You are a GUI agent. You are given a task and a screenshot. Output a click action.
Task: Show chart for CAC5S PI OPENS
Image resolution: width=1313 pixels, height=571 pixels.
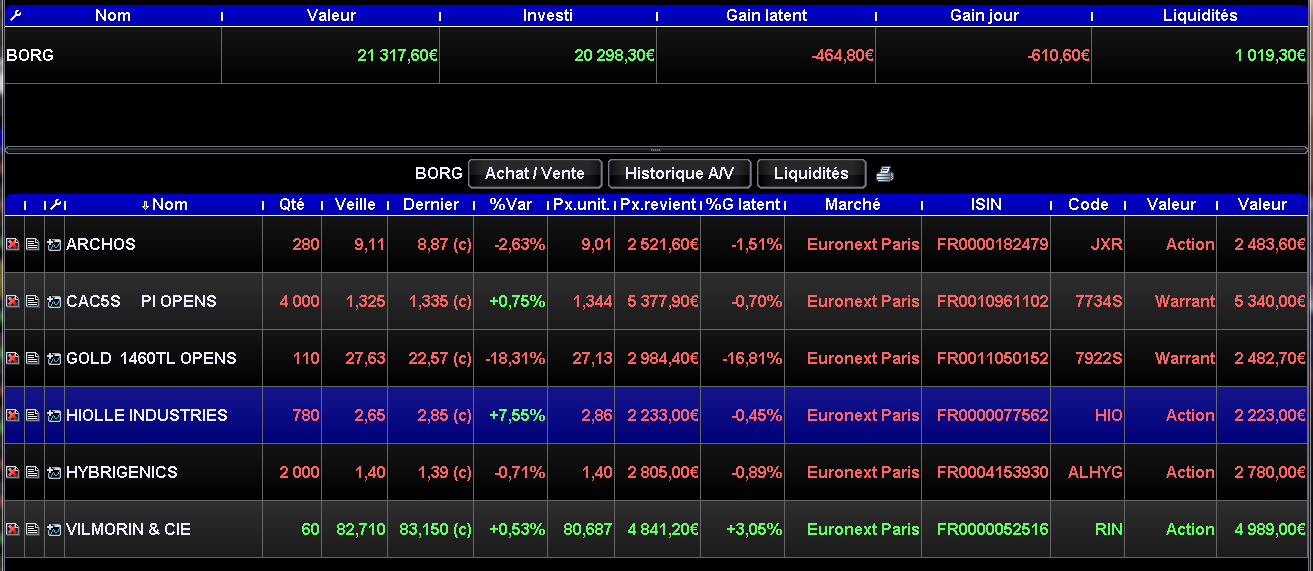(x=54, y=302)
